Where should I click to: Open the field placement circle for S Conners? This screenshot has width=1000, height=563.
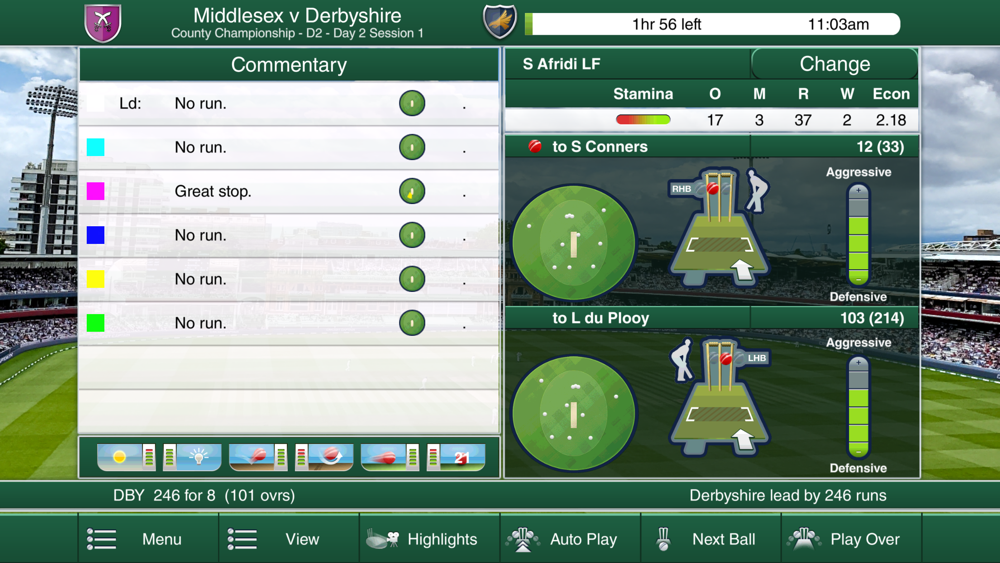pyautogui.click(x=573, y=242)
